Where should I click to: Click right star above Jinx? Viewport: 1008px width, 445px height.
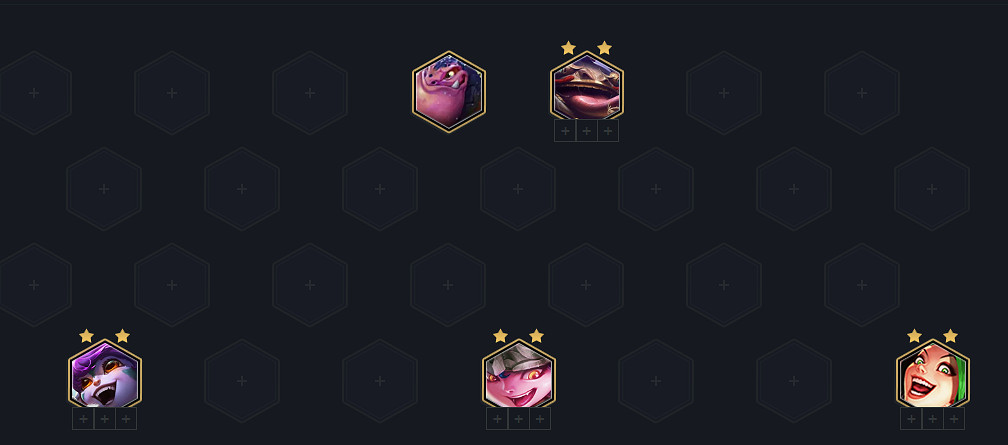click(950, 336)
